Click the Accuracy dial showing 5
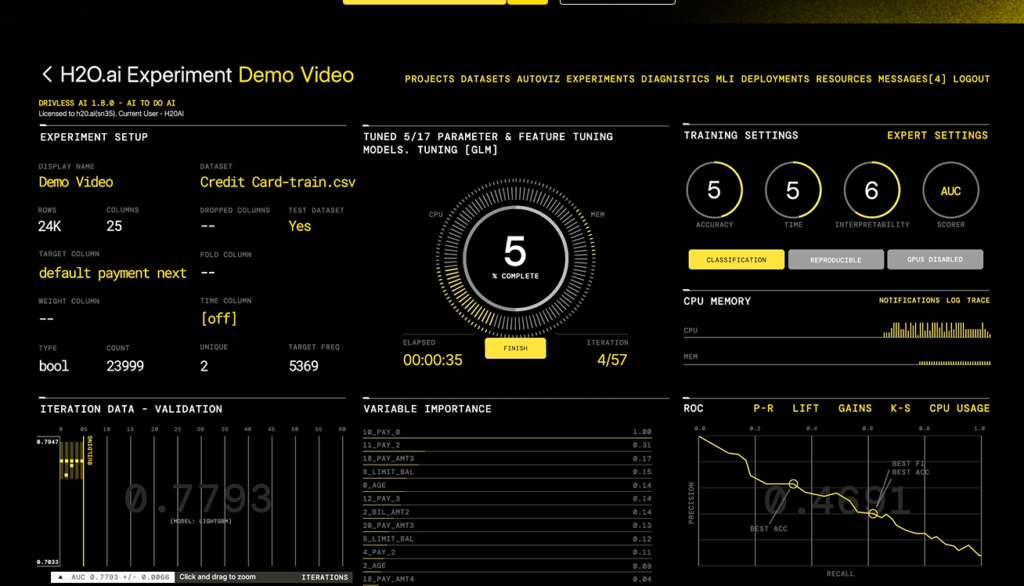This screenshot has height=586, width=1024. click(714, 190)
